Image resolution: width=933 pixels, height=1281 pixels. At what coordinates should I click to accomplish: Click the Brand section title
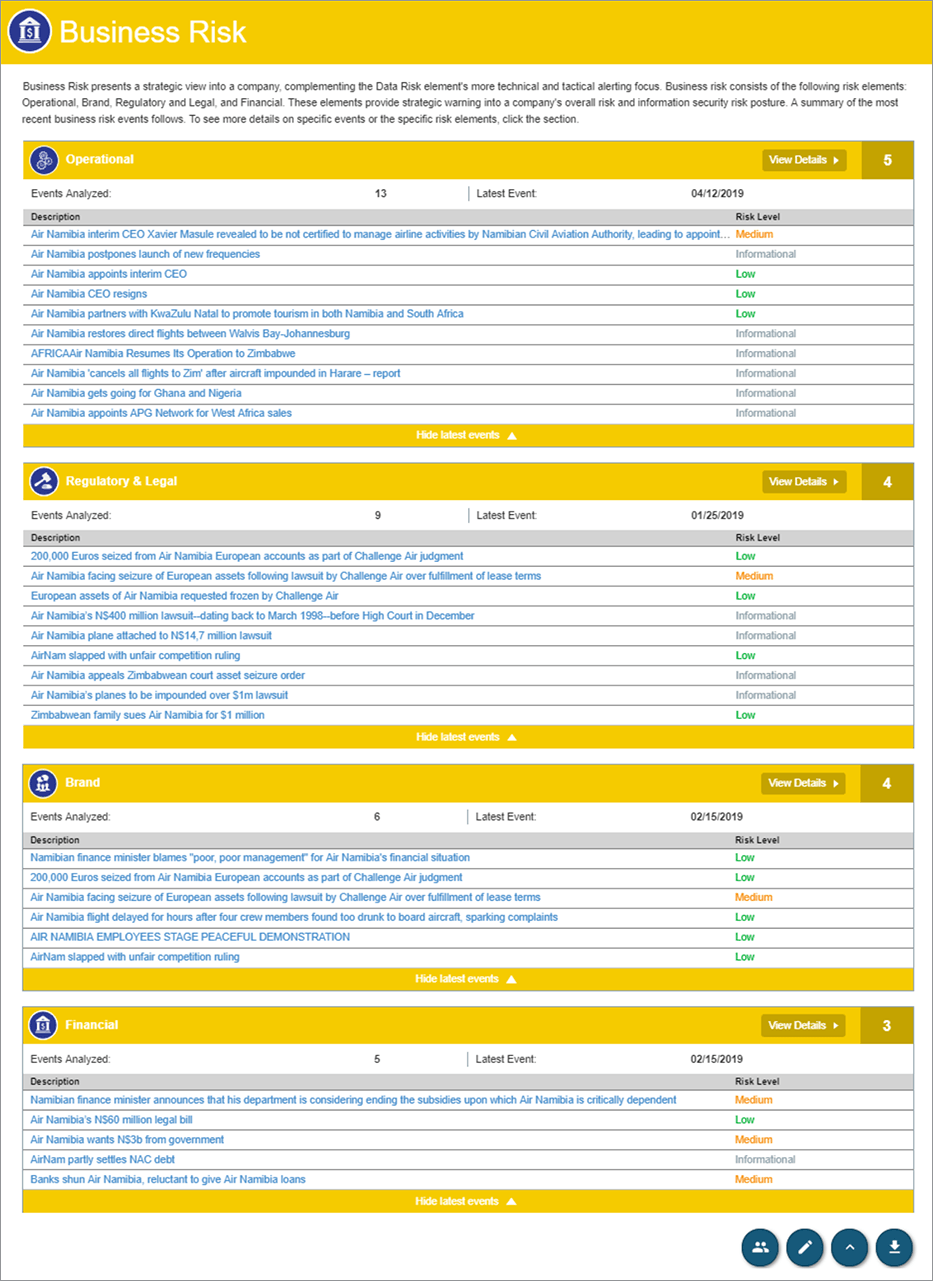pos(83,783)
